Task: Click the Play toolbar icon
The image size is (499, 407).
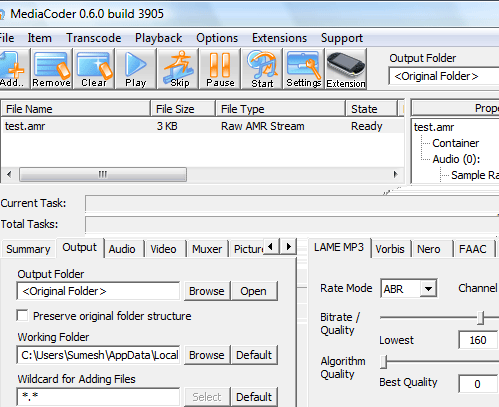Action: [x=136, y=69]
